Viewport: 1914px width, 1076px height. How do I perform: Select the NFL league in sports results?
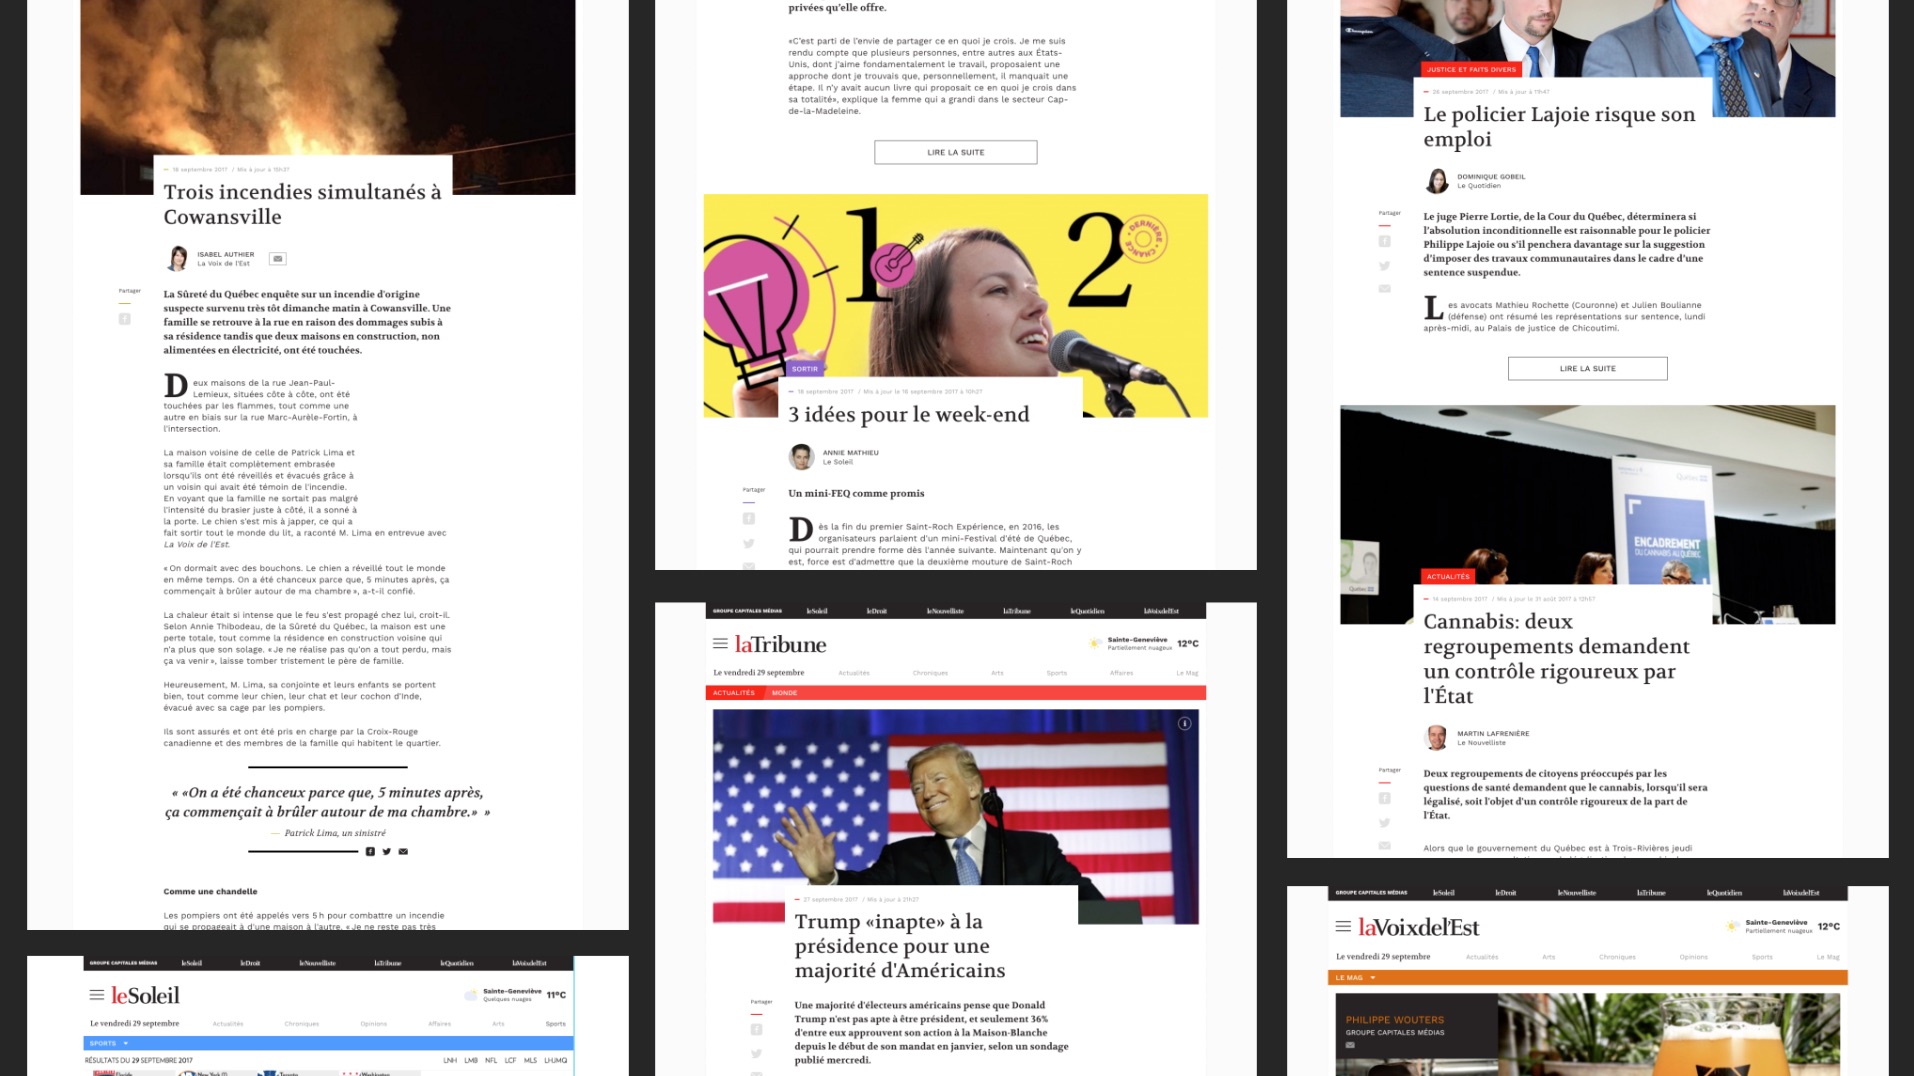pos(491,1060)
